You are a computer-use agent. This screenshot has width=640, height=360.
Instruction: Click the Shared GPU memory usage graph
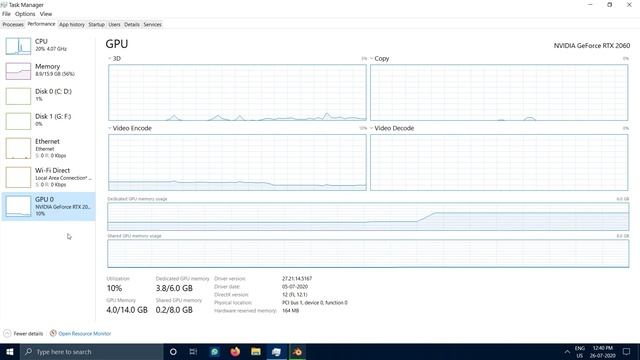pyautogui.click(x=368, y=253)
